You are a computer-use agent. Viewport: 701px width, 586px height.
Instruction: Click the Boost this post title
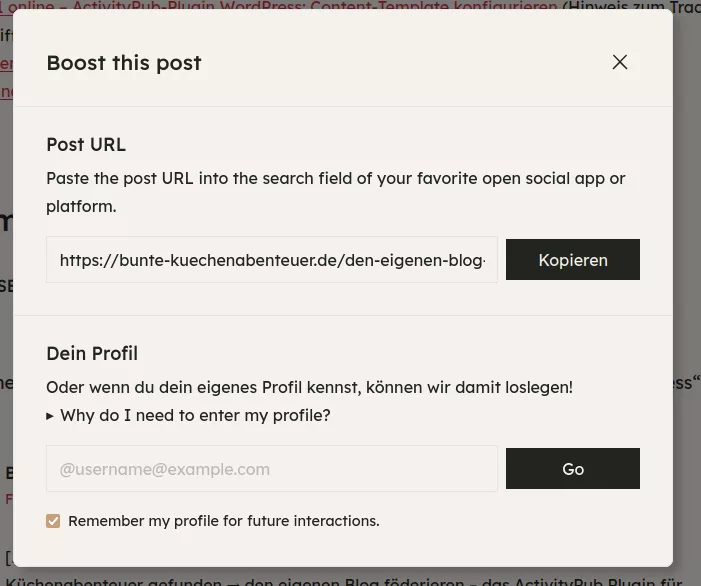coord(124,62)
